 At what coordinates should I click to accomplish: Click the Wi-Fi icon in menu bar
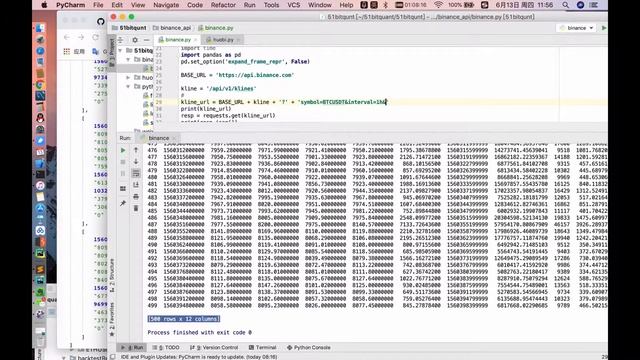point(438,5)
